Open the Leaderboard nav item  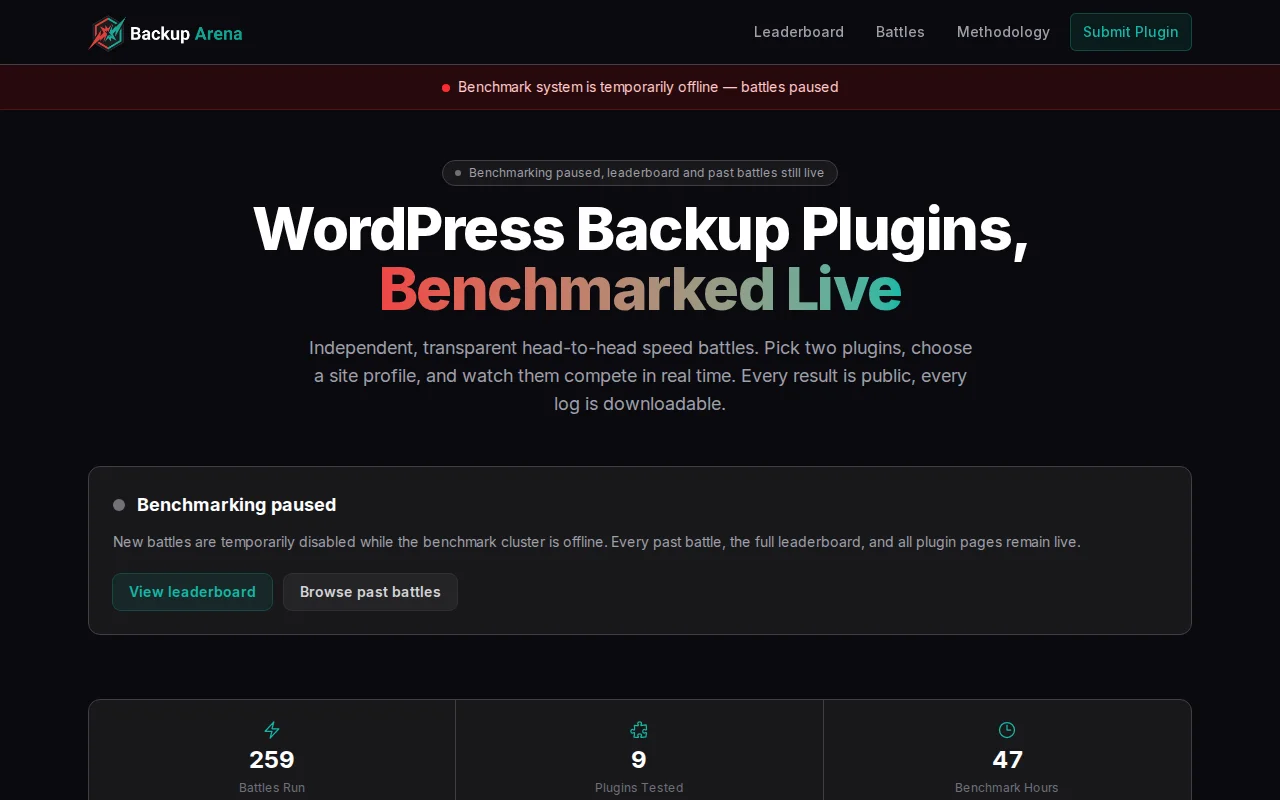pyautogui.click(x=799, y=32)
